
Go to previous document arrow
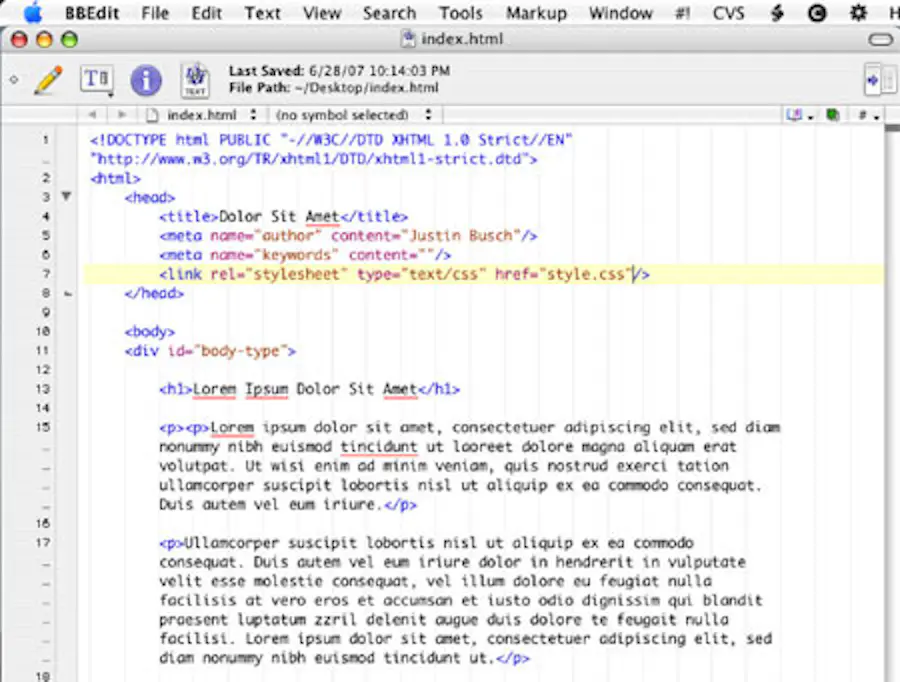point(92,115)
